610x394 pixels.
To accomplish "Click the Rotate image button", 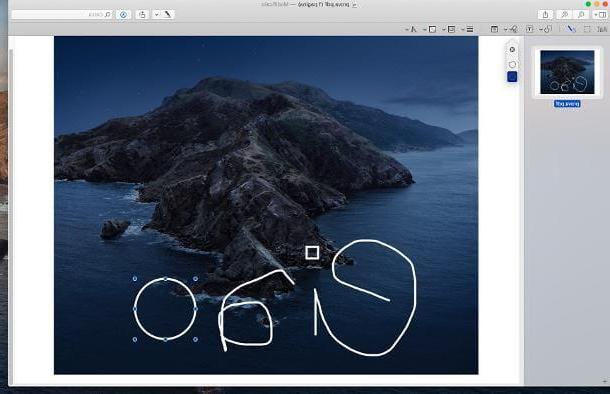I will [142, 14].
